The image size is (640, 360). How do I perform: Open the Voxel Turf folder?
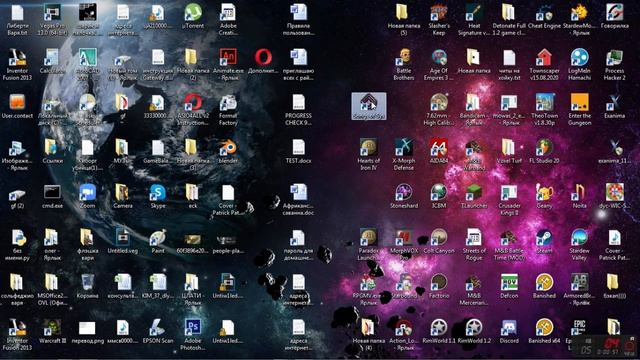coord(509,151)
